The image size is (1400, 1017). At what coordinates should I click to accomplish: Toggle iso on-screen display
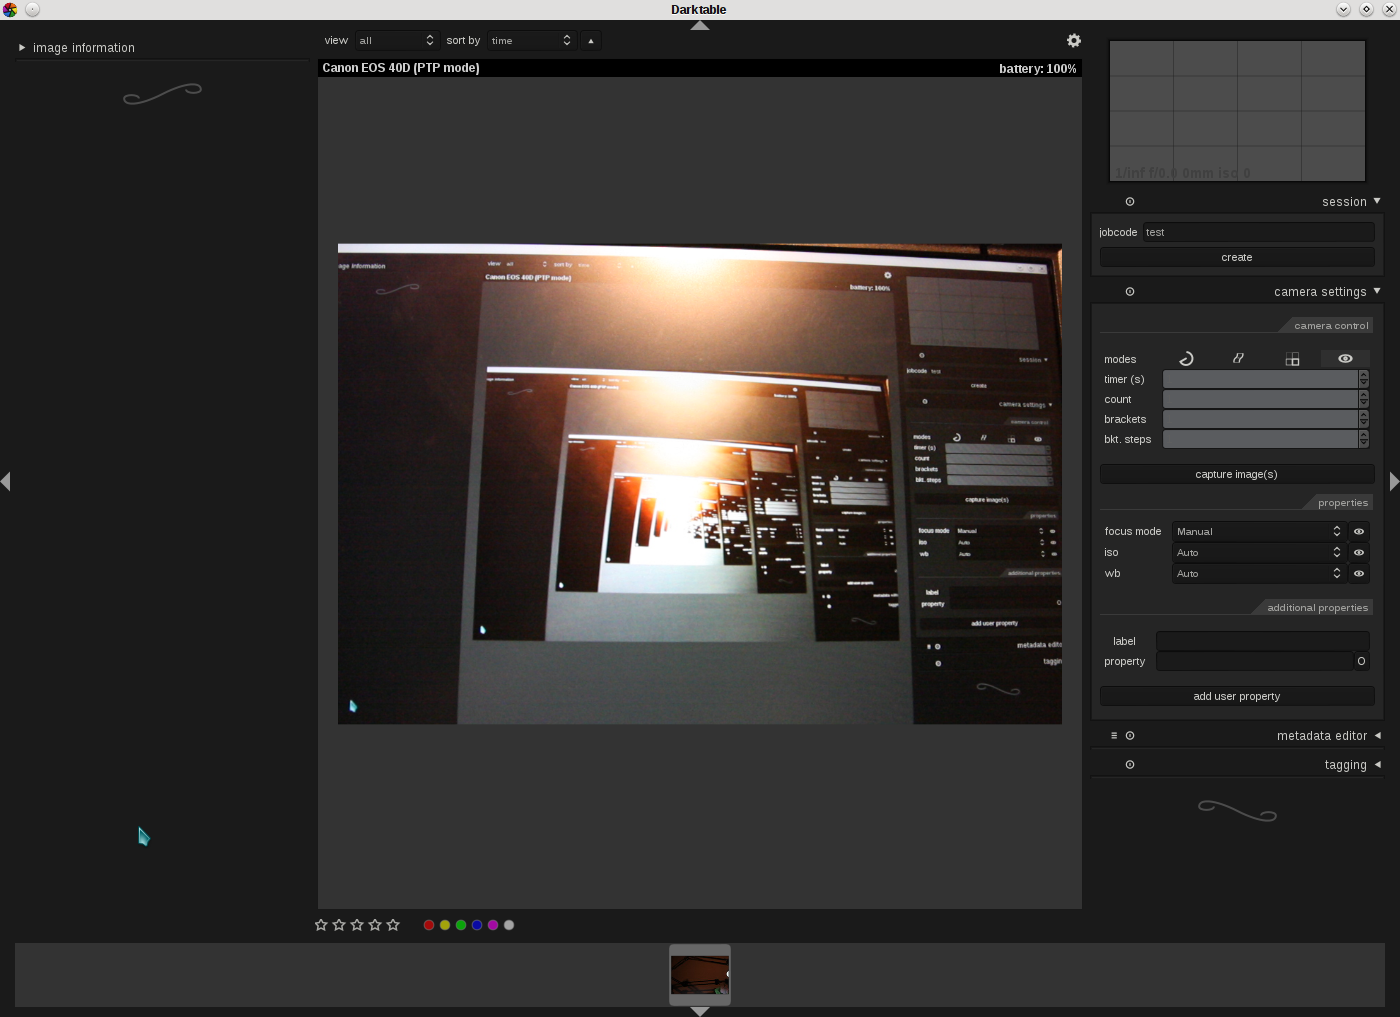point(1359,553)
